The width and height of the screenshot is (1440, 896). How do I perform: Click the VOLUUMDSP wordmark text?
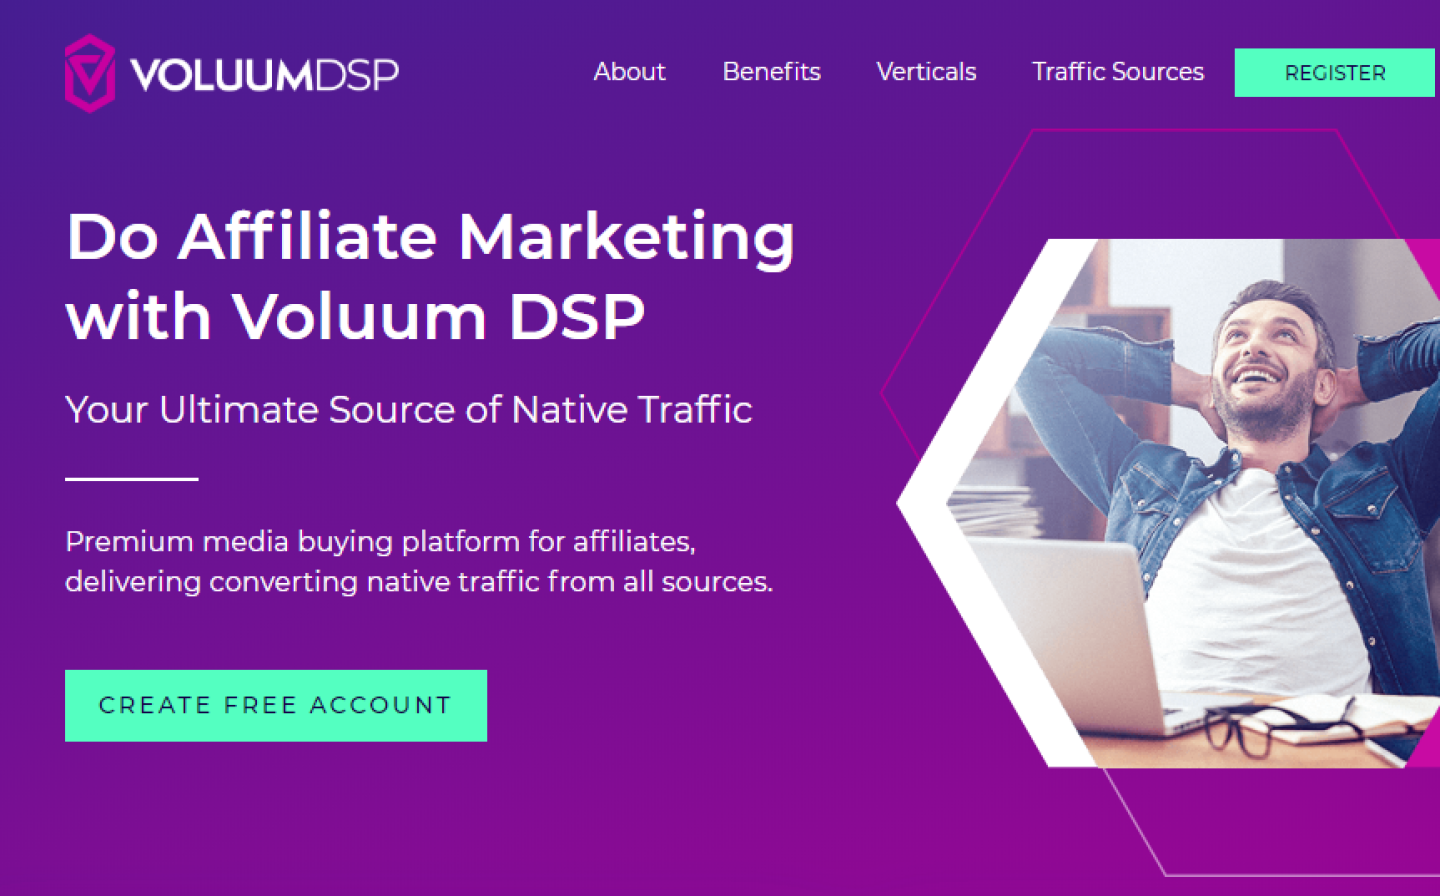[x=264, y=75]
